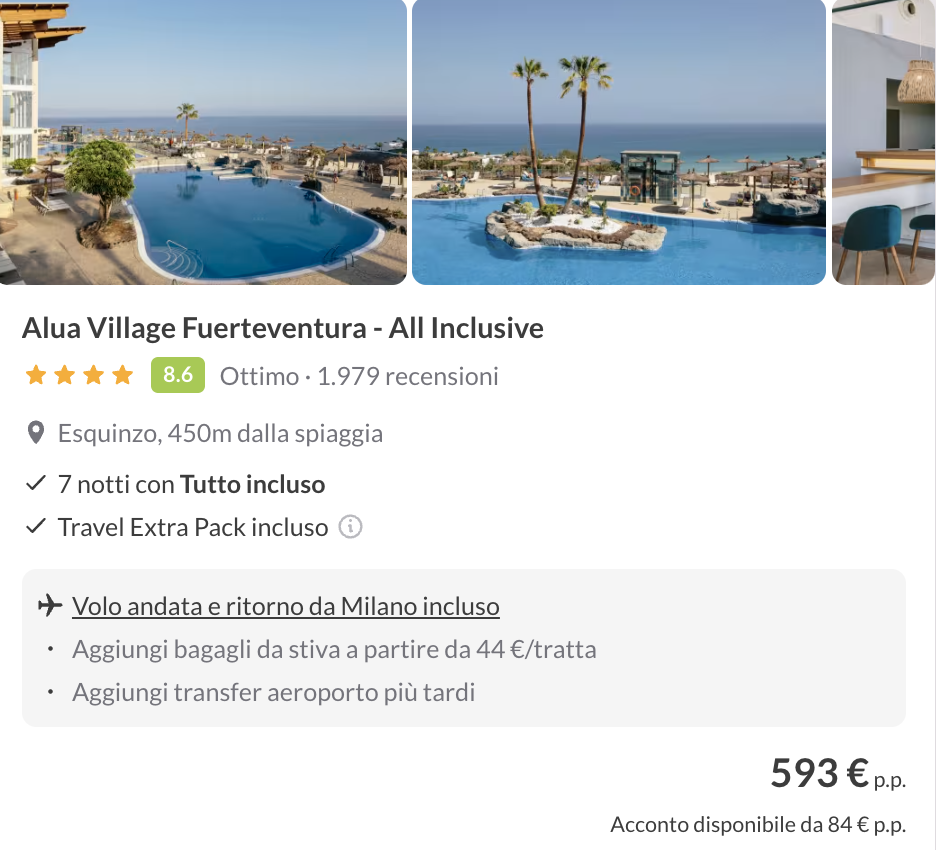Click the 7 notti con Tutto incluso text
This screenshot has width=936, height=850.
point(192,484)
